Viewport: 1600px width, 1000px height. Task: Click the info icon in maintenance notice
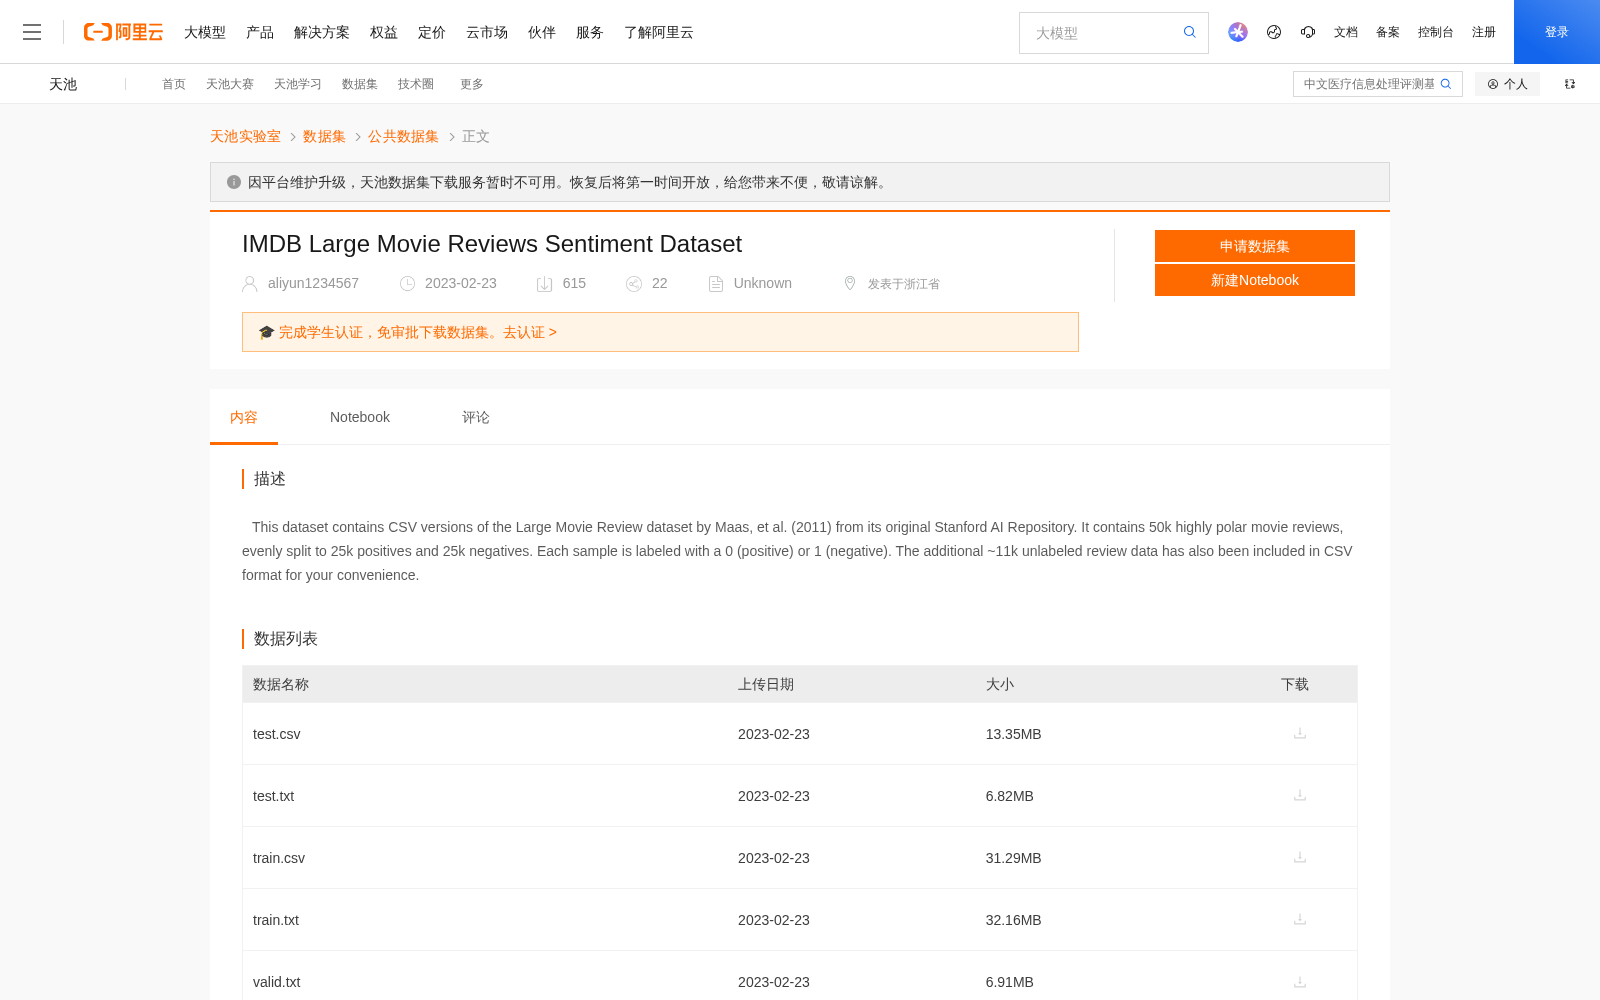tap(234, 182)
